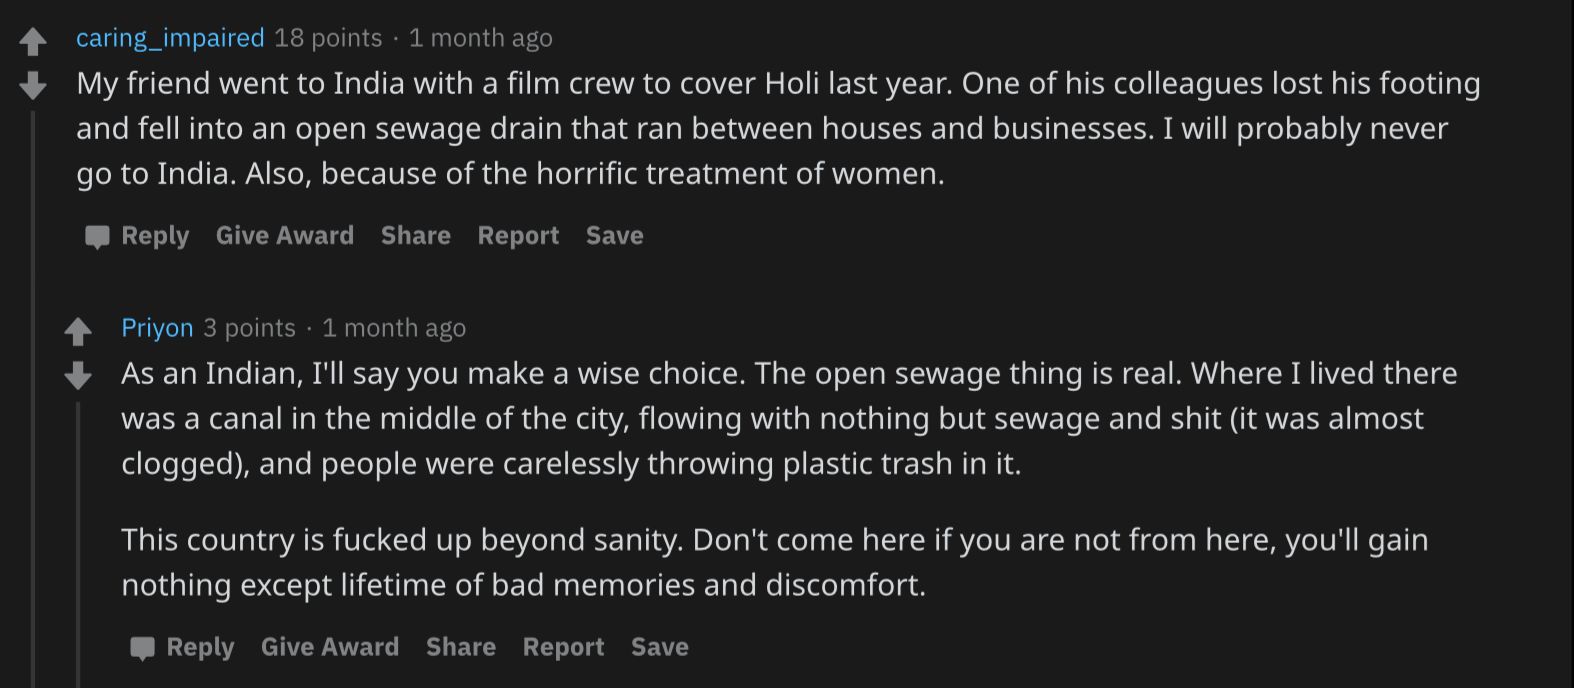
Task: Click the speech bubble icon on caring_impaired's comment
Action: [x=96, y=236]
